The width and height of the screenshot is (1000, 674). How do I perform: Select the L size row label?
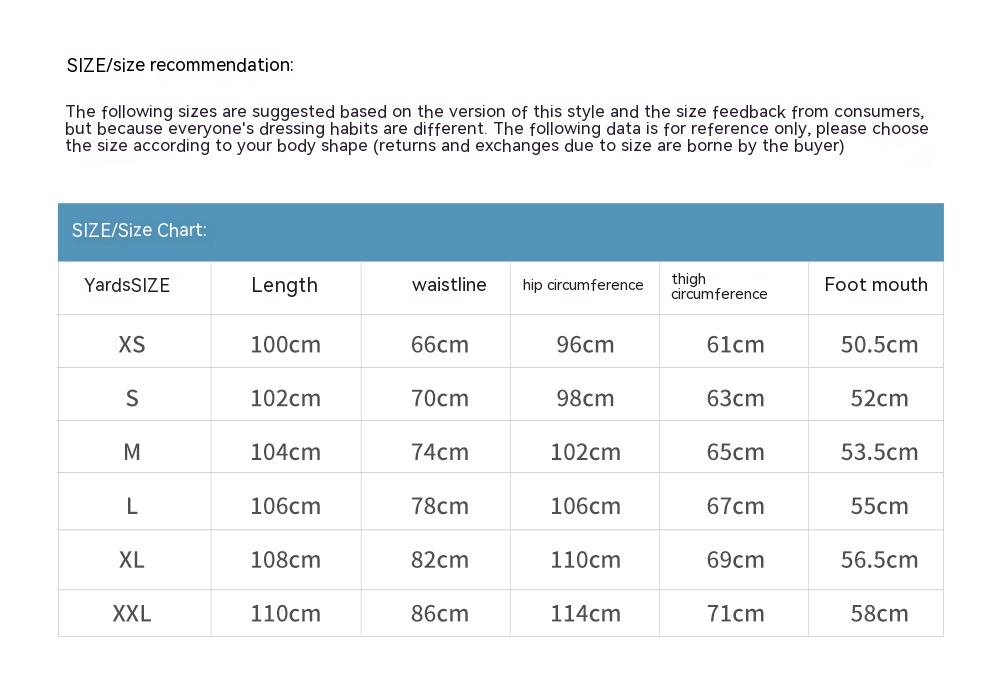[132, 506]
